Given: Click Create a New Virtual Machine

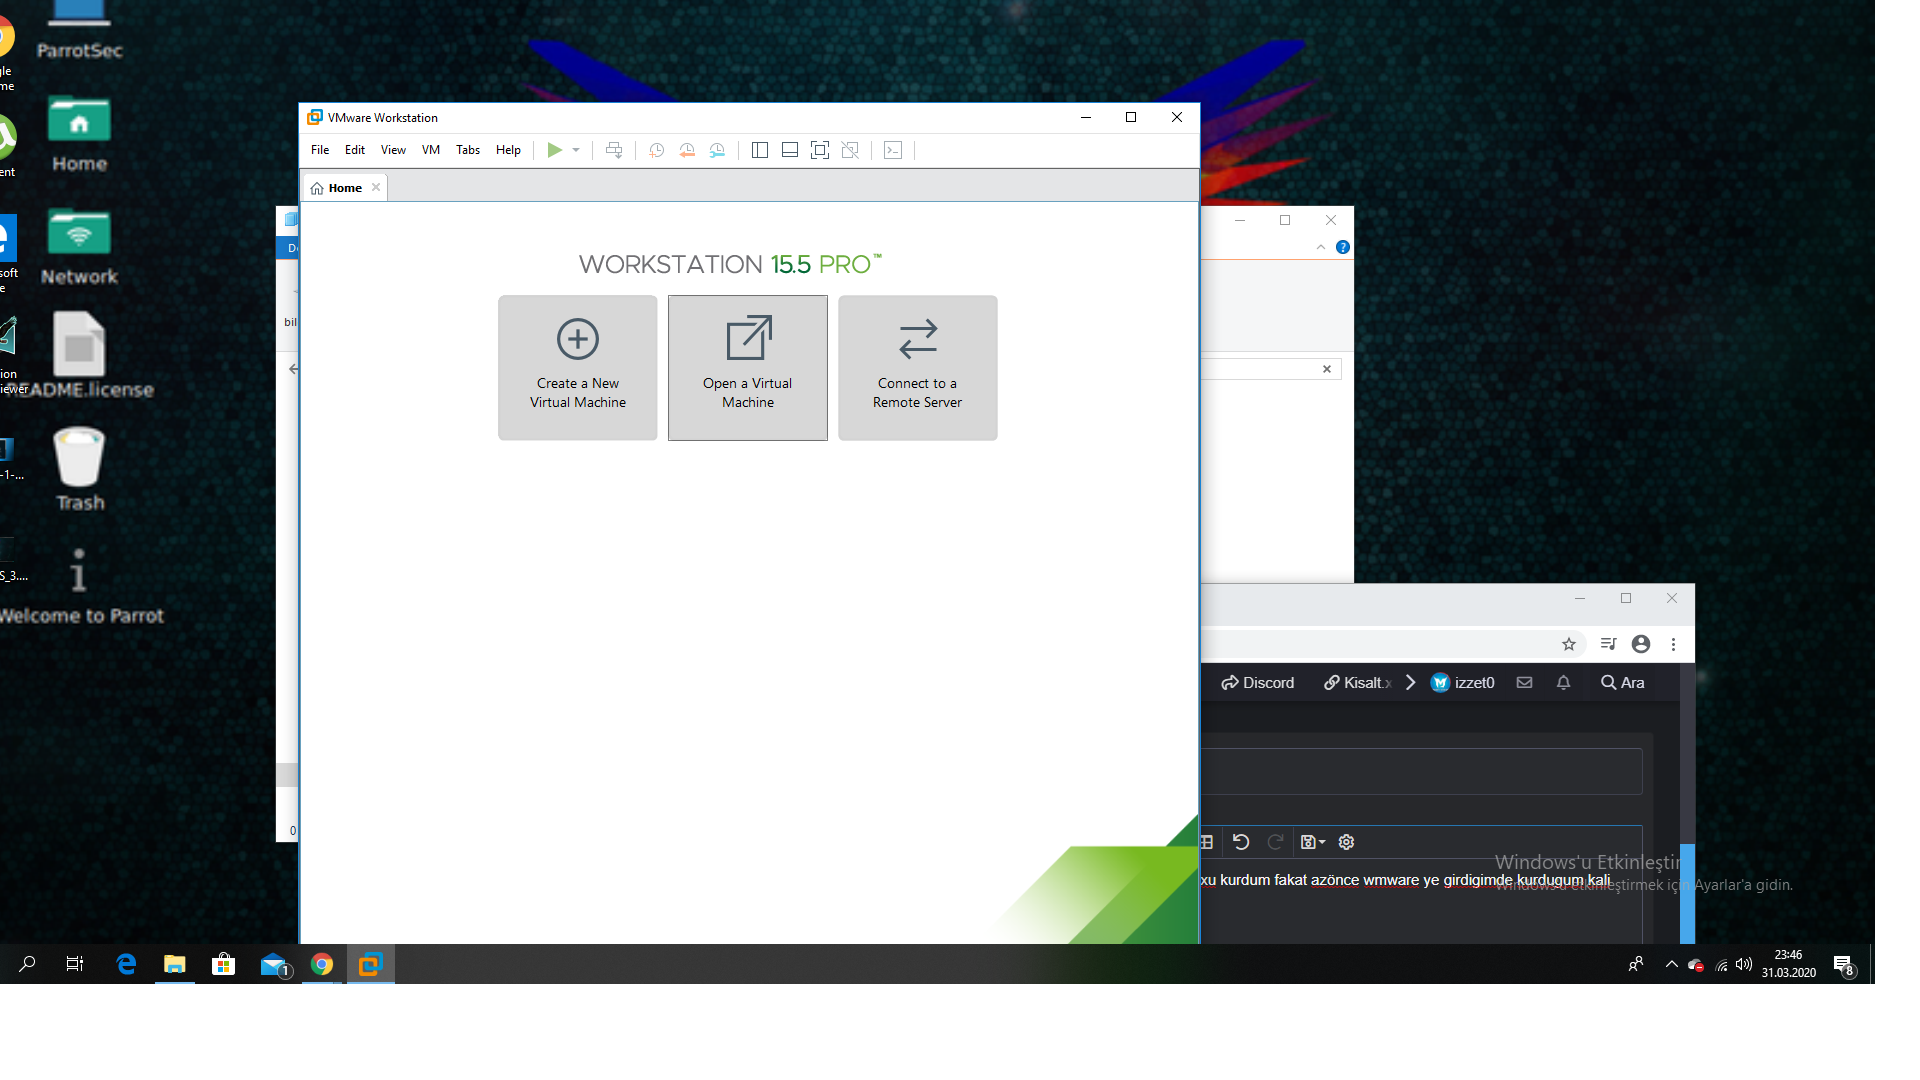Looking at the screenshot, I should click(578, 367).
